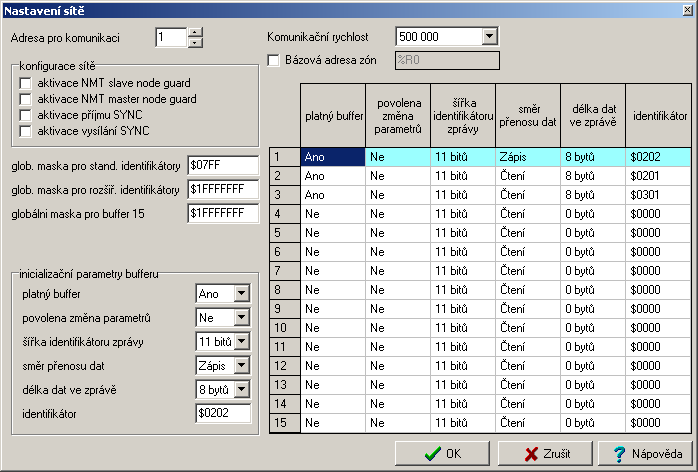Open the Komunikační rychlost dropdown
698x472 pixels.
click(489, 37)
